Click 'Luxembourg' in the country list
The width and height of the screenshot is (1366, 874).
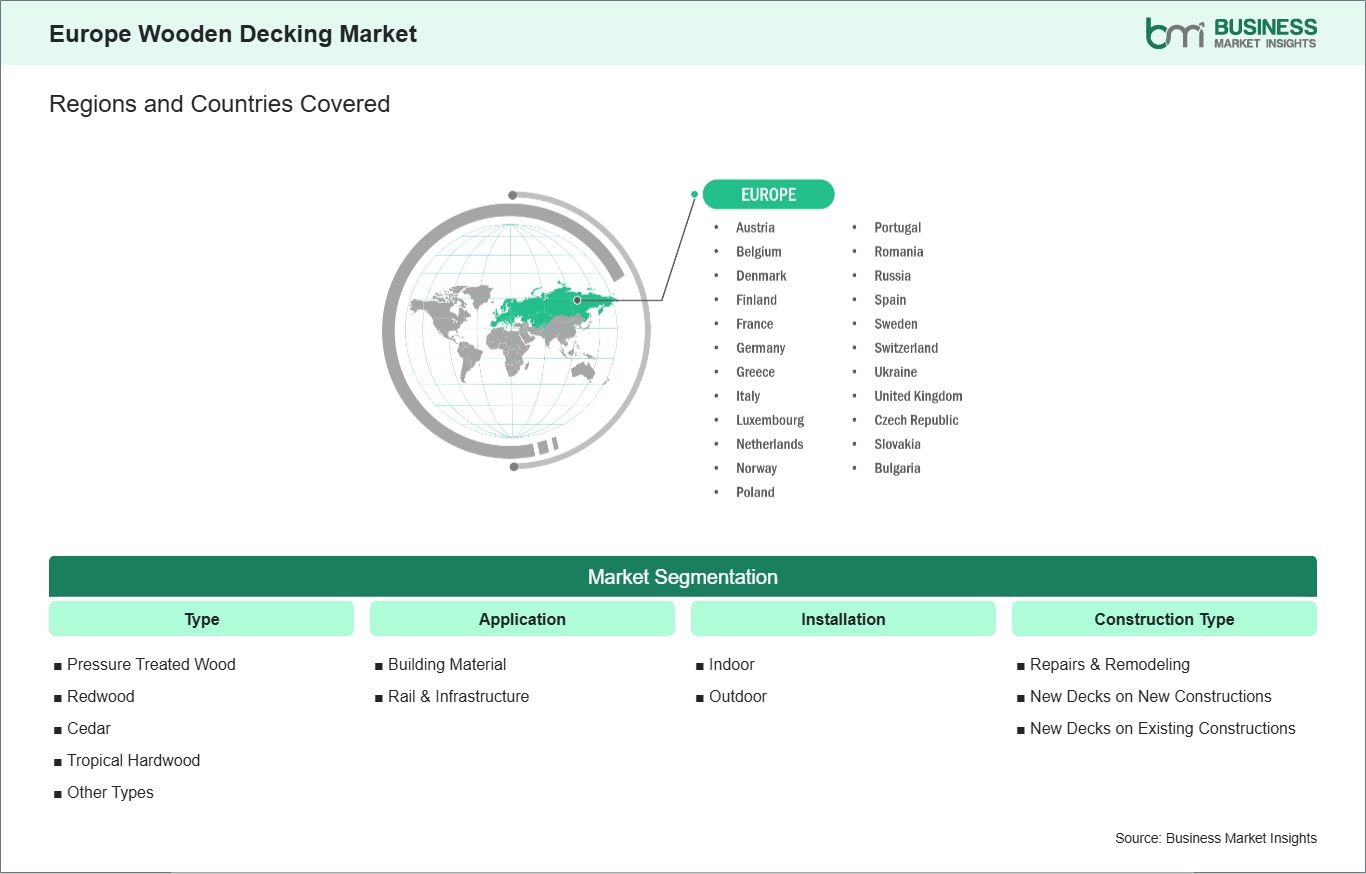pyautogui.click(x=770, y=420)
